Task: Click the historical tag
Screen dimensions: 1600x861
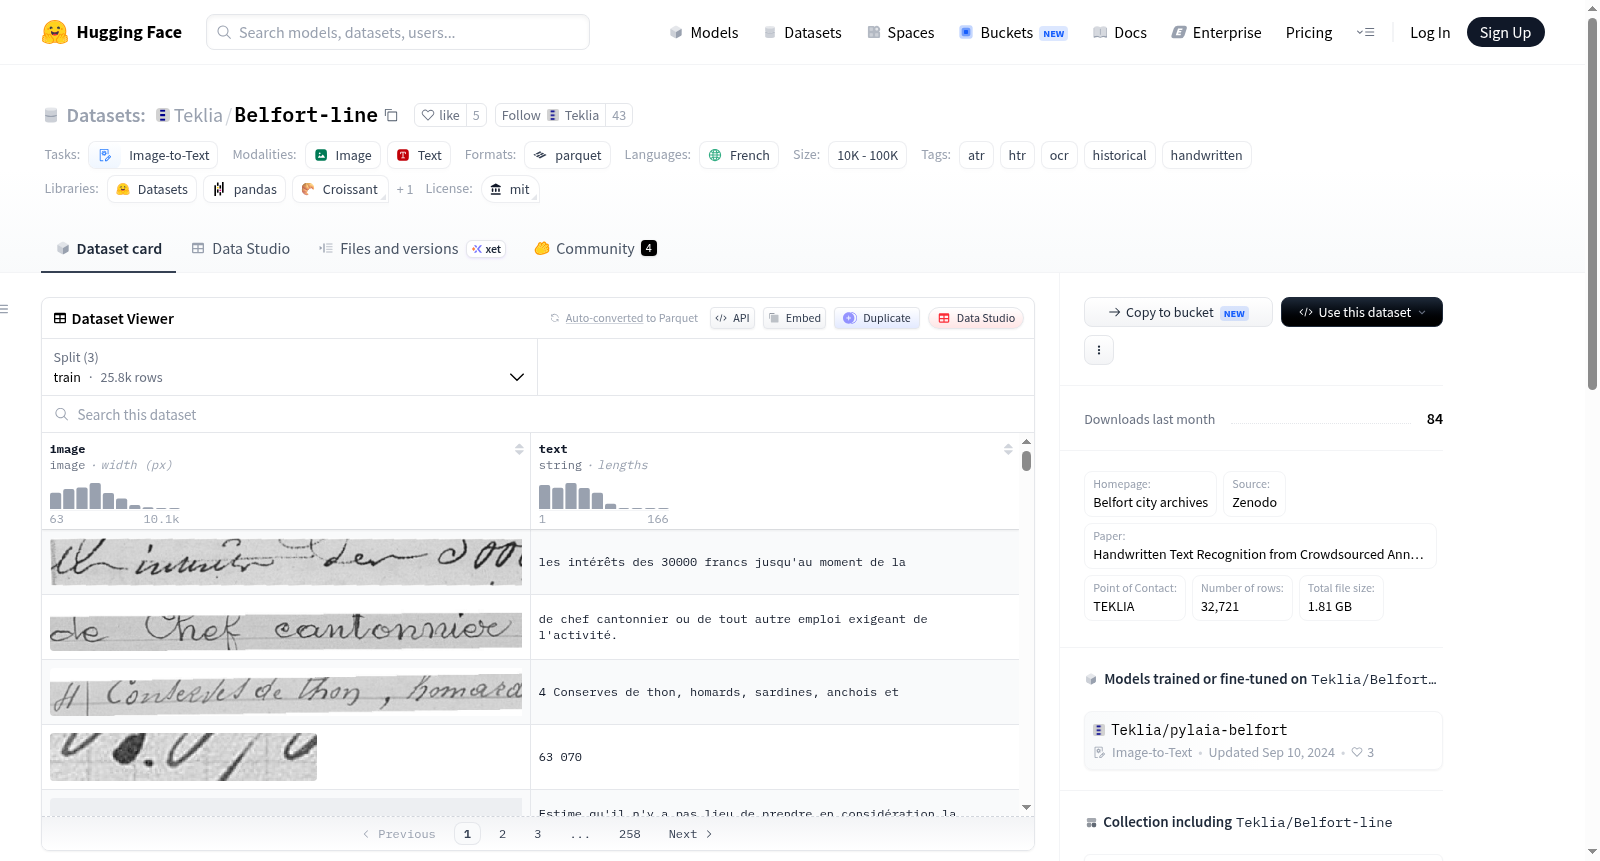Action: pos(1119,155)
